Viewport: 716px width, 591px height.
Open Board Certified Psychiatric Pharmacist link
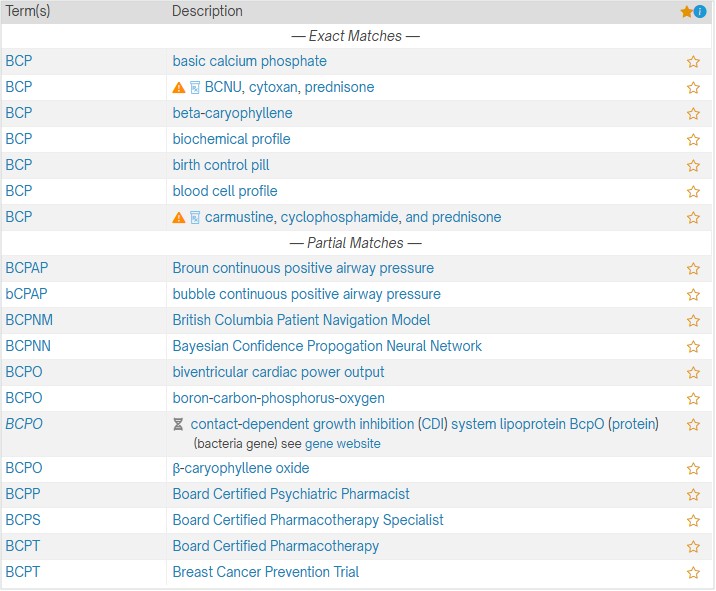[291, 494]
